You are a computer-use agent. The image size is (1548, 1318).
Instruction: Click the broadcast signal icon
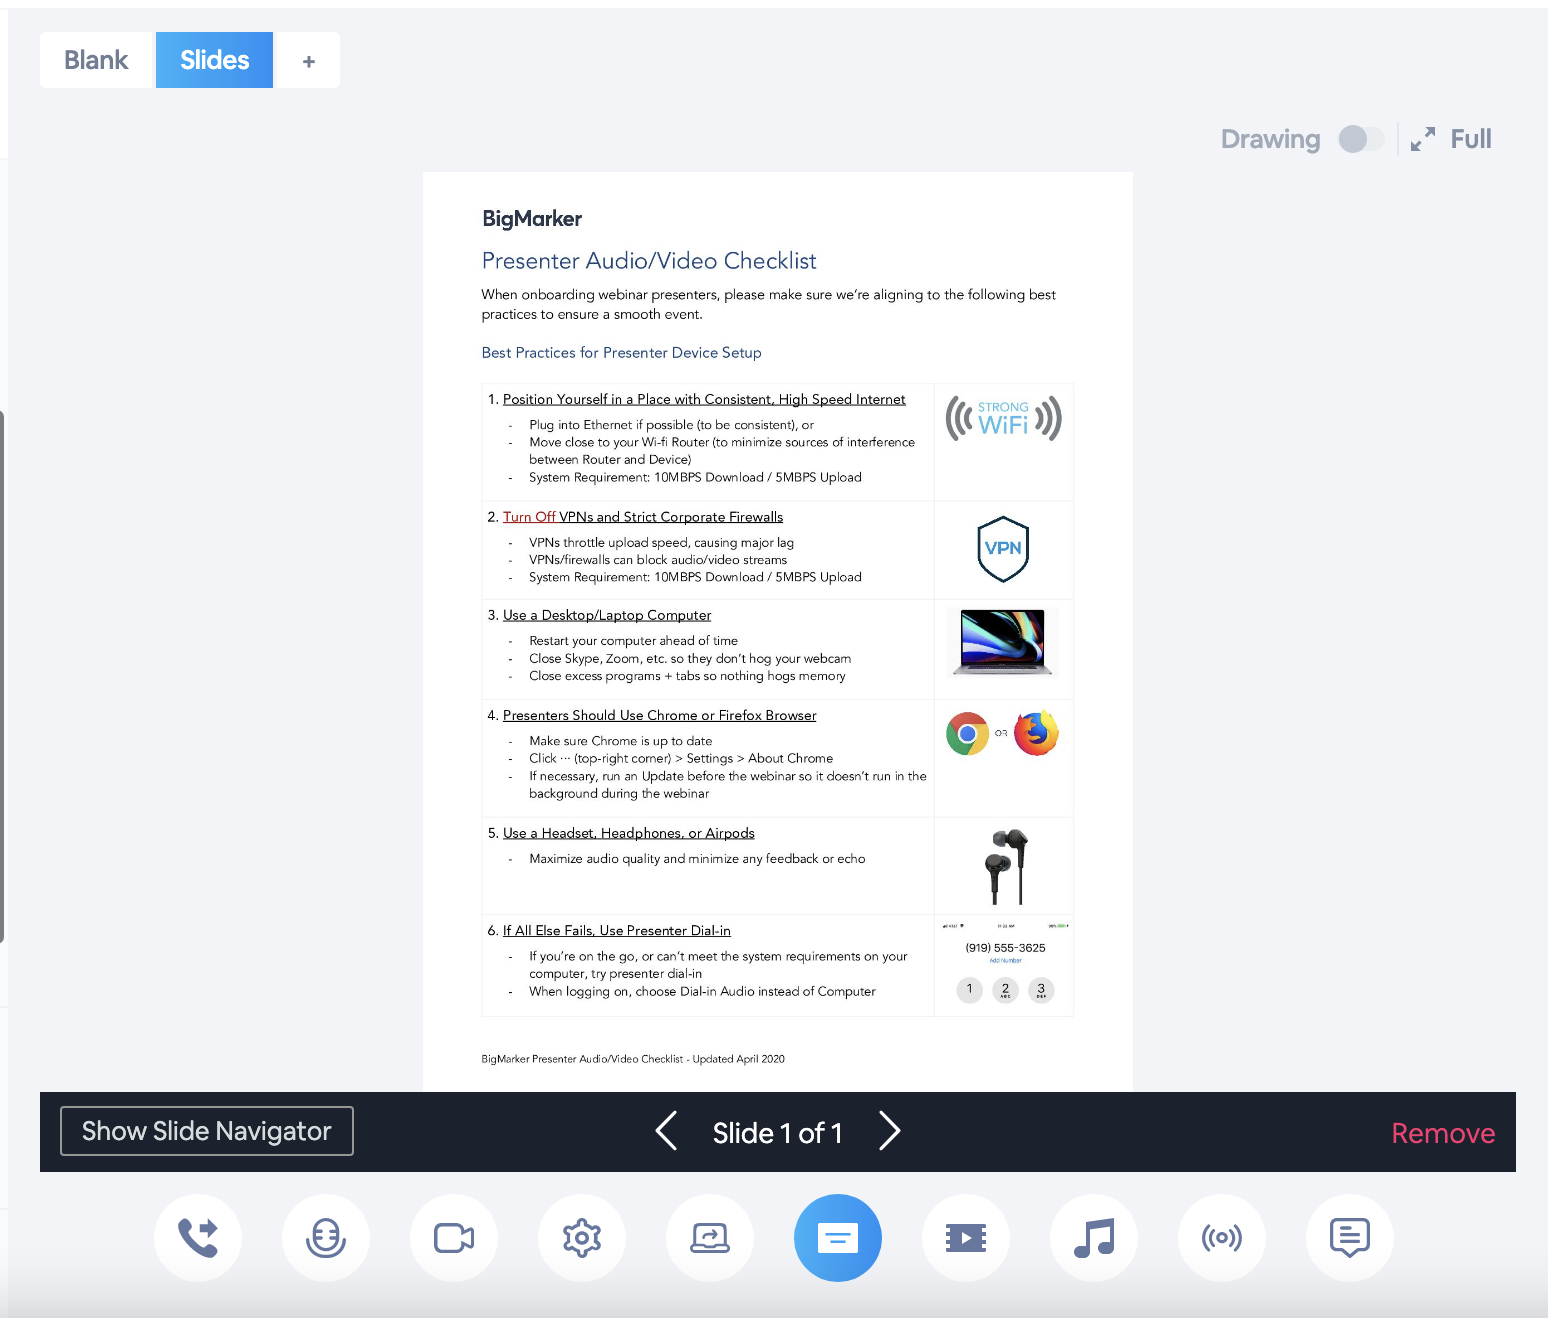(1222, 1238)
